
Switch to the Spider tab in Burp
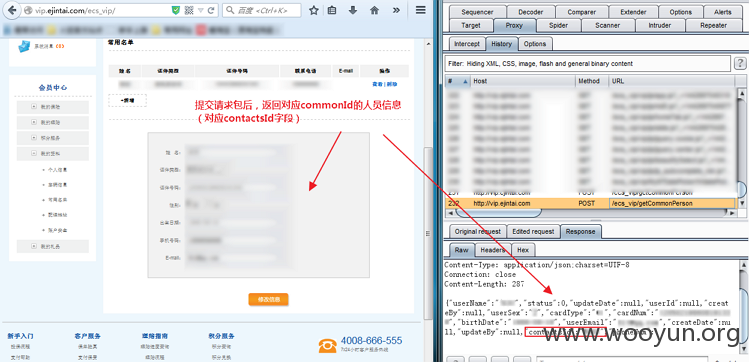click(558, 25)
